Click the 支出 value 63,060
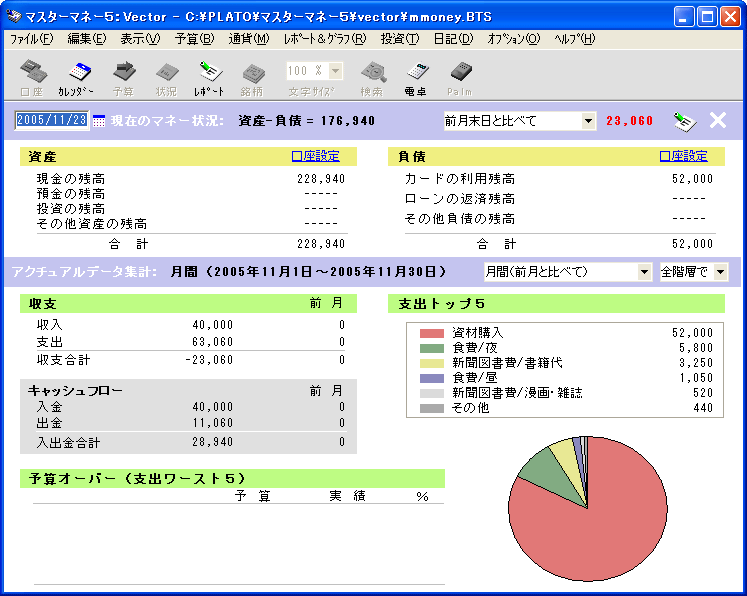This screenshot has height=596, width=747. (212, 342)
